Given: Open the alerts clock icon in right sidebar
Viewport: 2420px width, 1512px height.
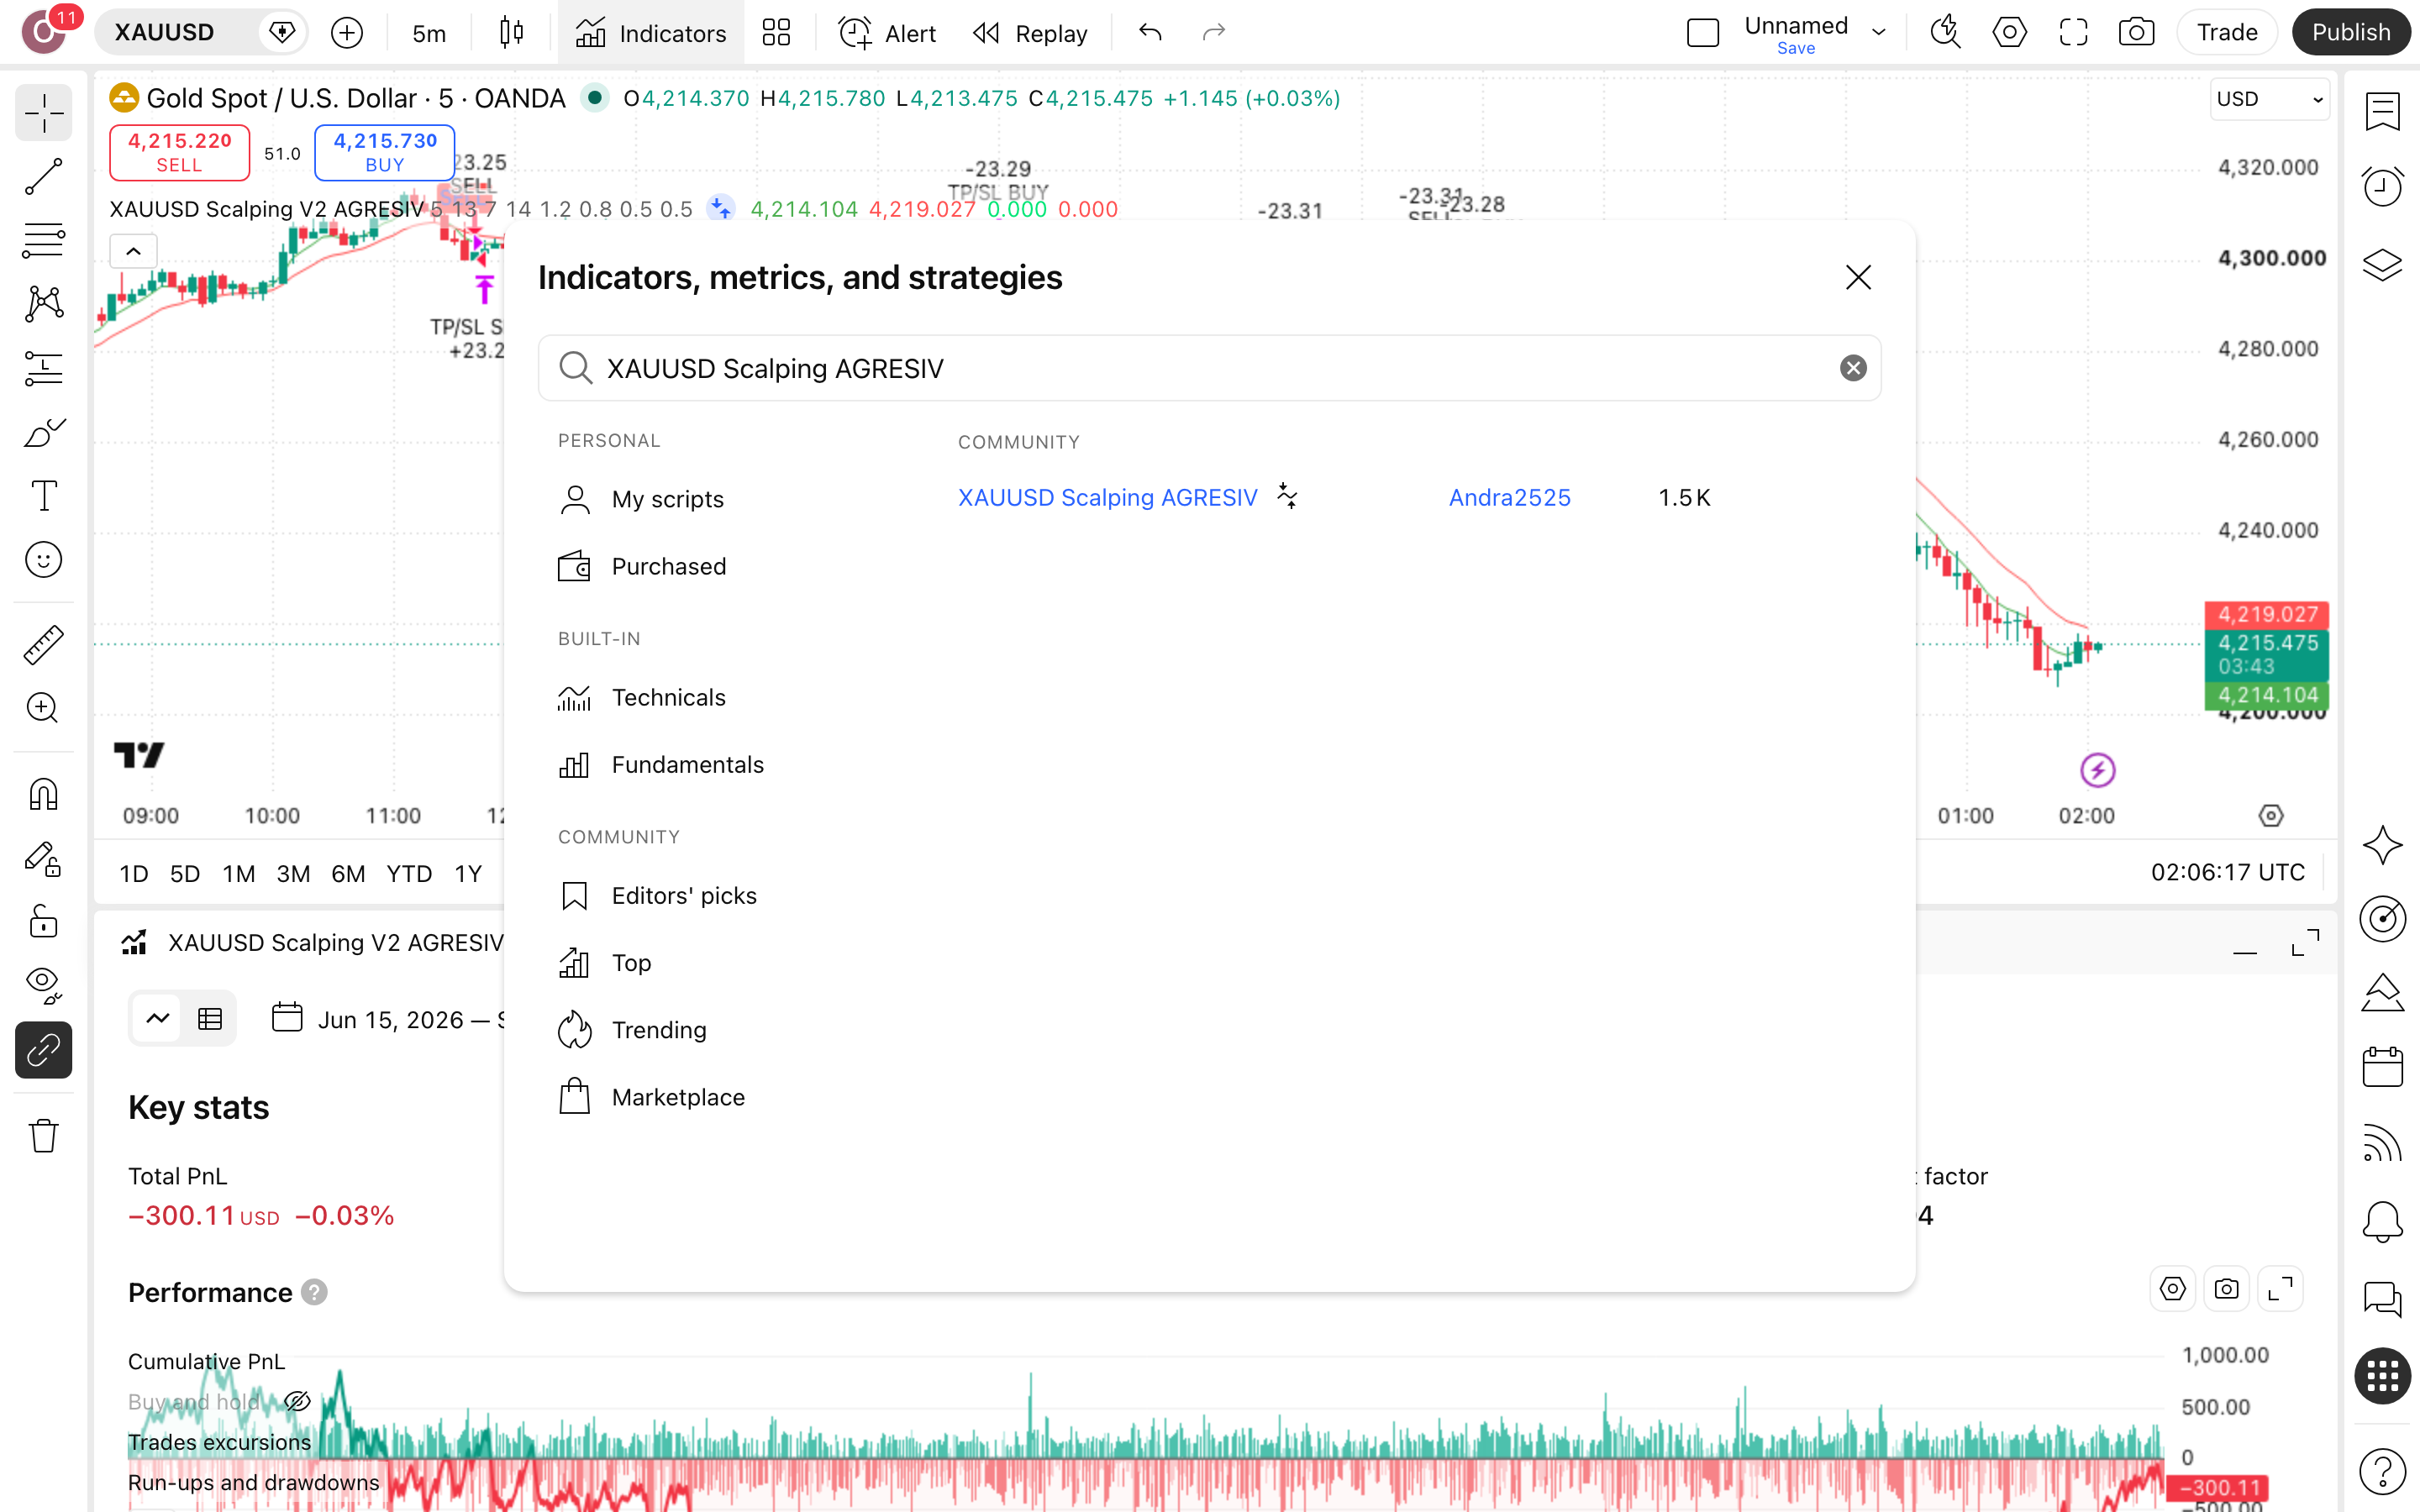Looking at the screenshot, I should (x=2382, y=187).
